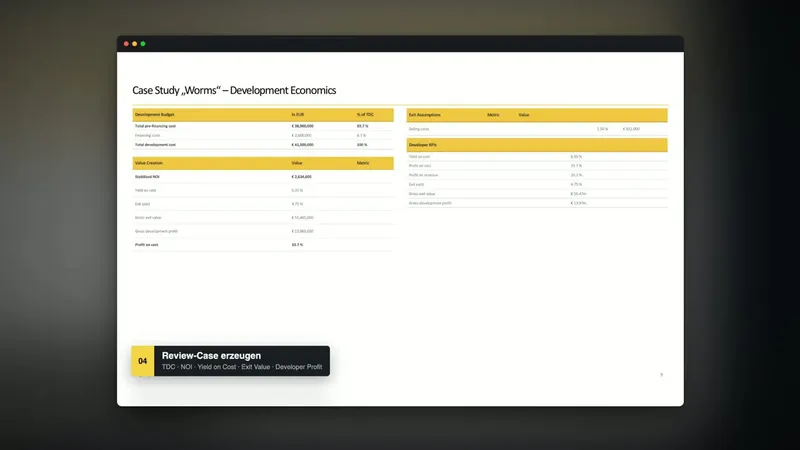Select the Development Budget table header
Screen dimensions: 800x450
click(x=155, y=115)
